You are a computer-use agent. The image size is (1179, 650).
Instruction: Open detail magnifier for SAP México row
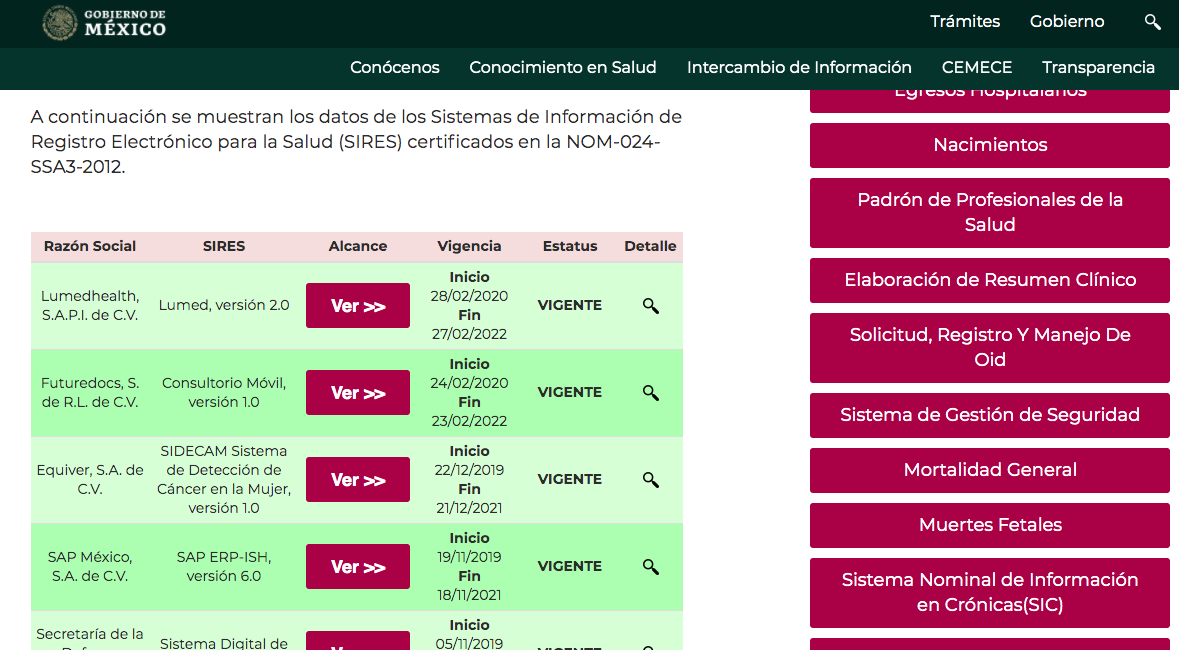coord(650,566)
